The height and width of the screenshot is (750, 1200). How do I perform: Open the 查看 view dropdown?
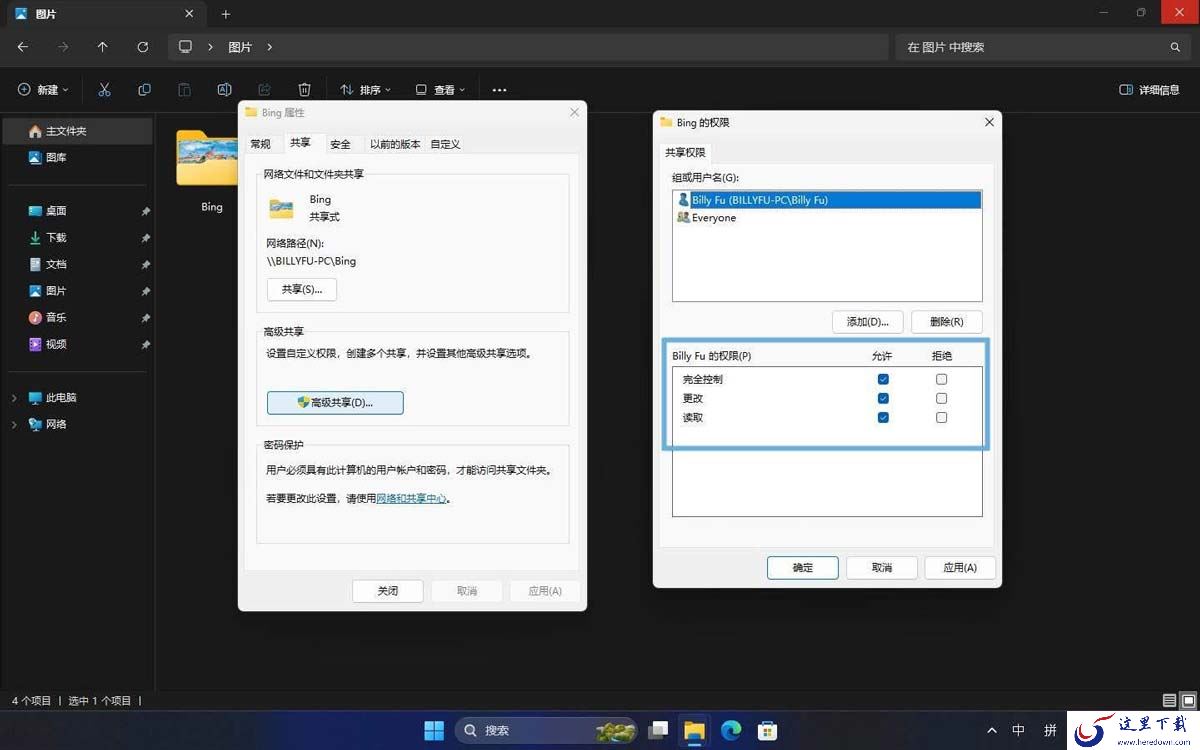click(x=440, y=90)
